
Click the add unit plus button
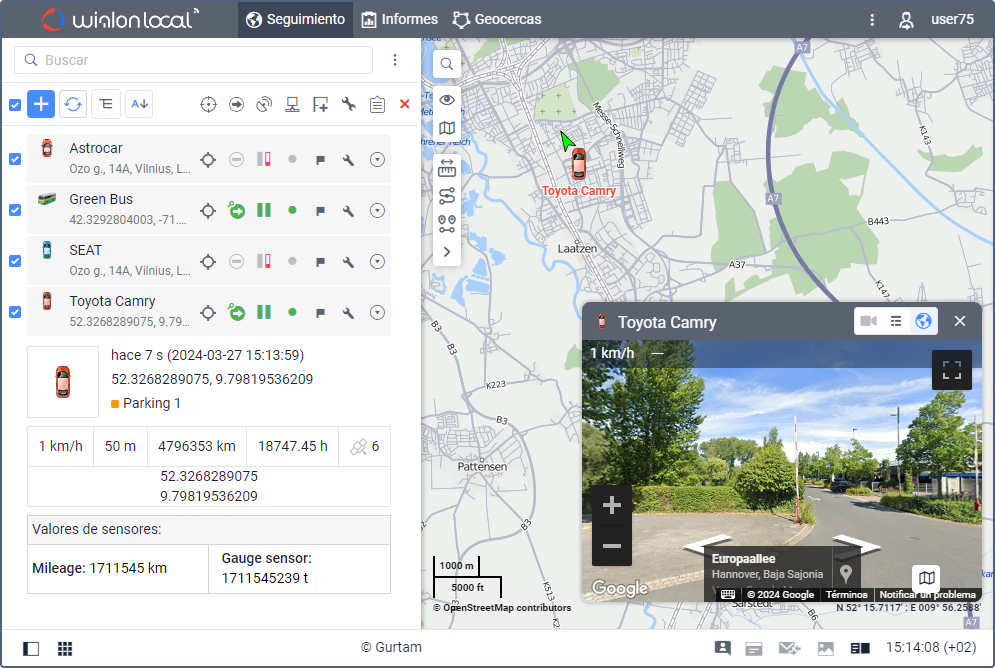41,103
